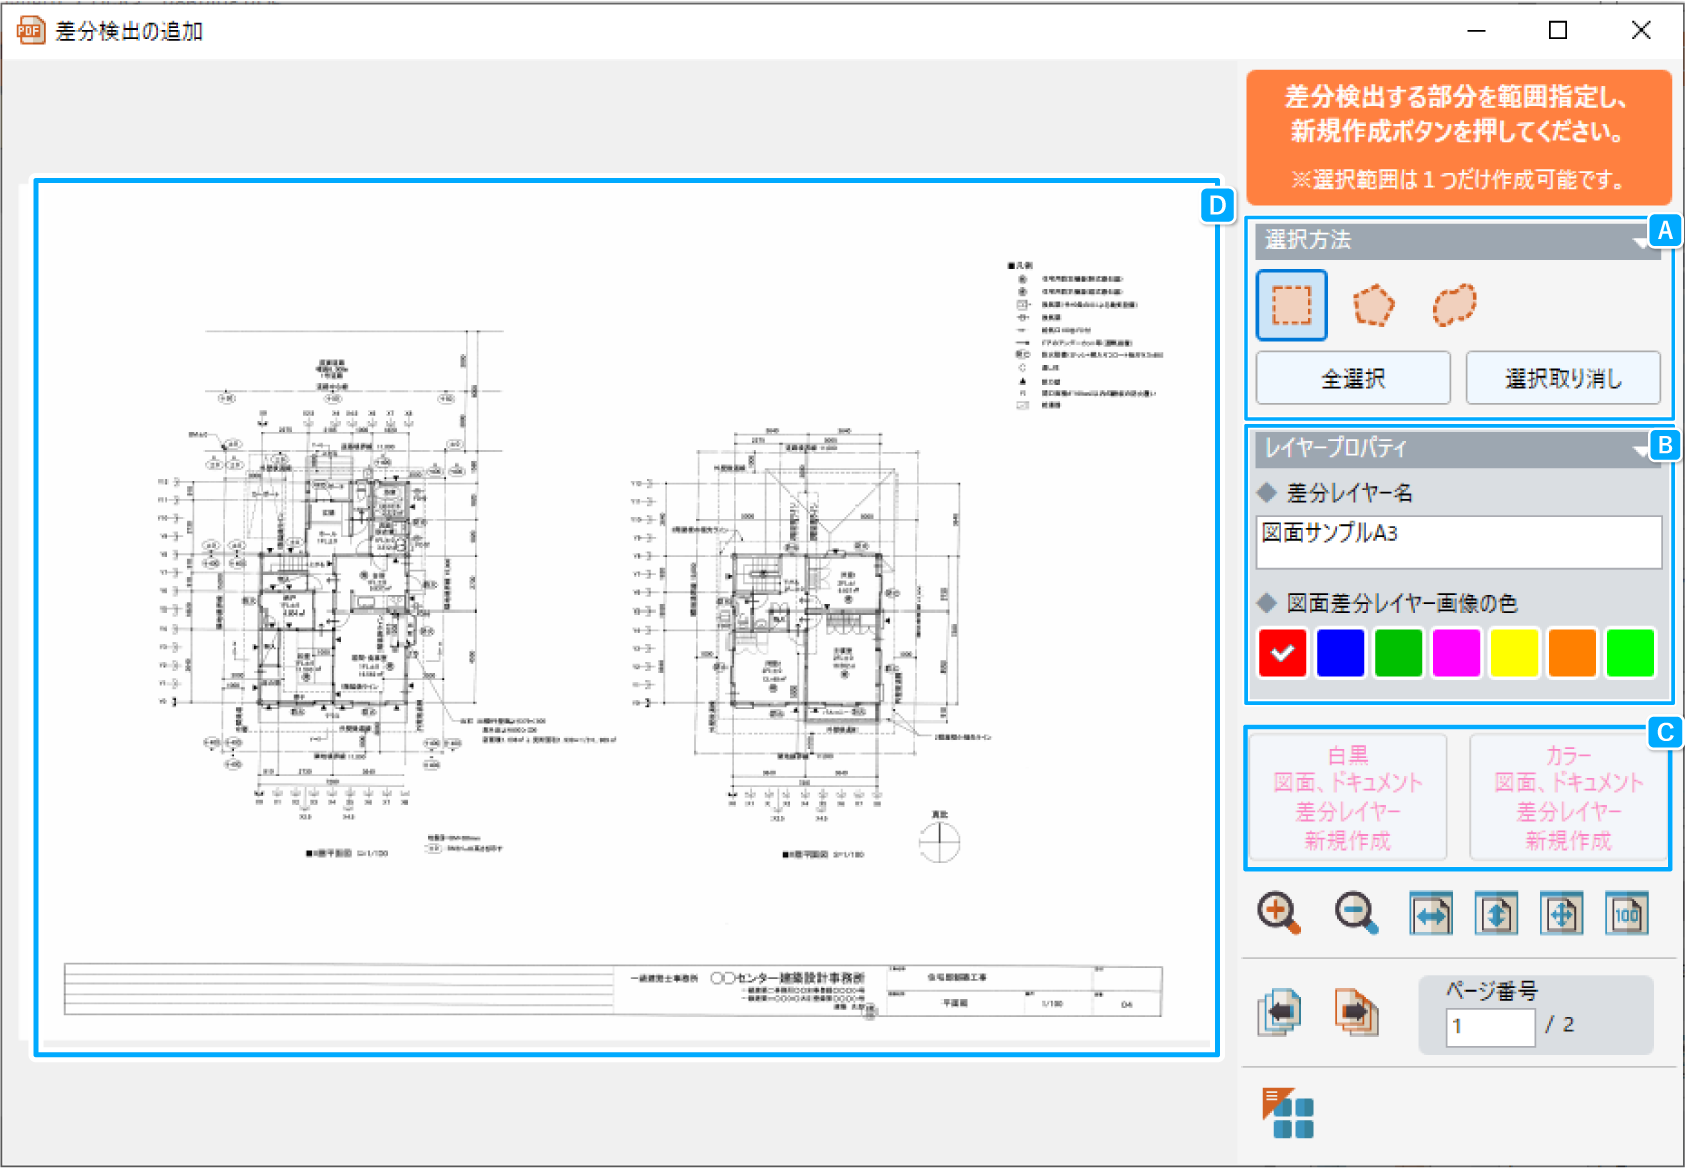
Task: Pick the yellow layer color swatch
Action: (x=1514, y=653)
